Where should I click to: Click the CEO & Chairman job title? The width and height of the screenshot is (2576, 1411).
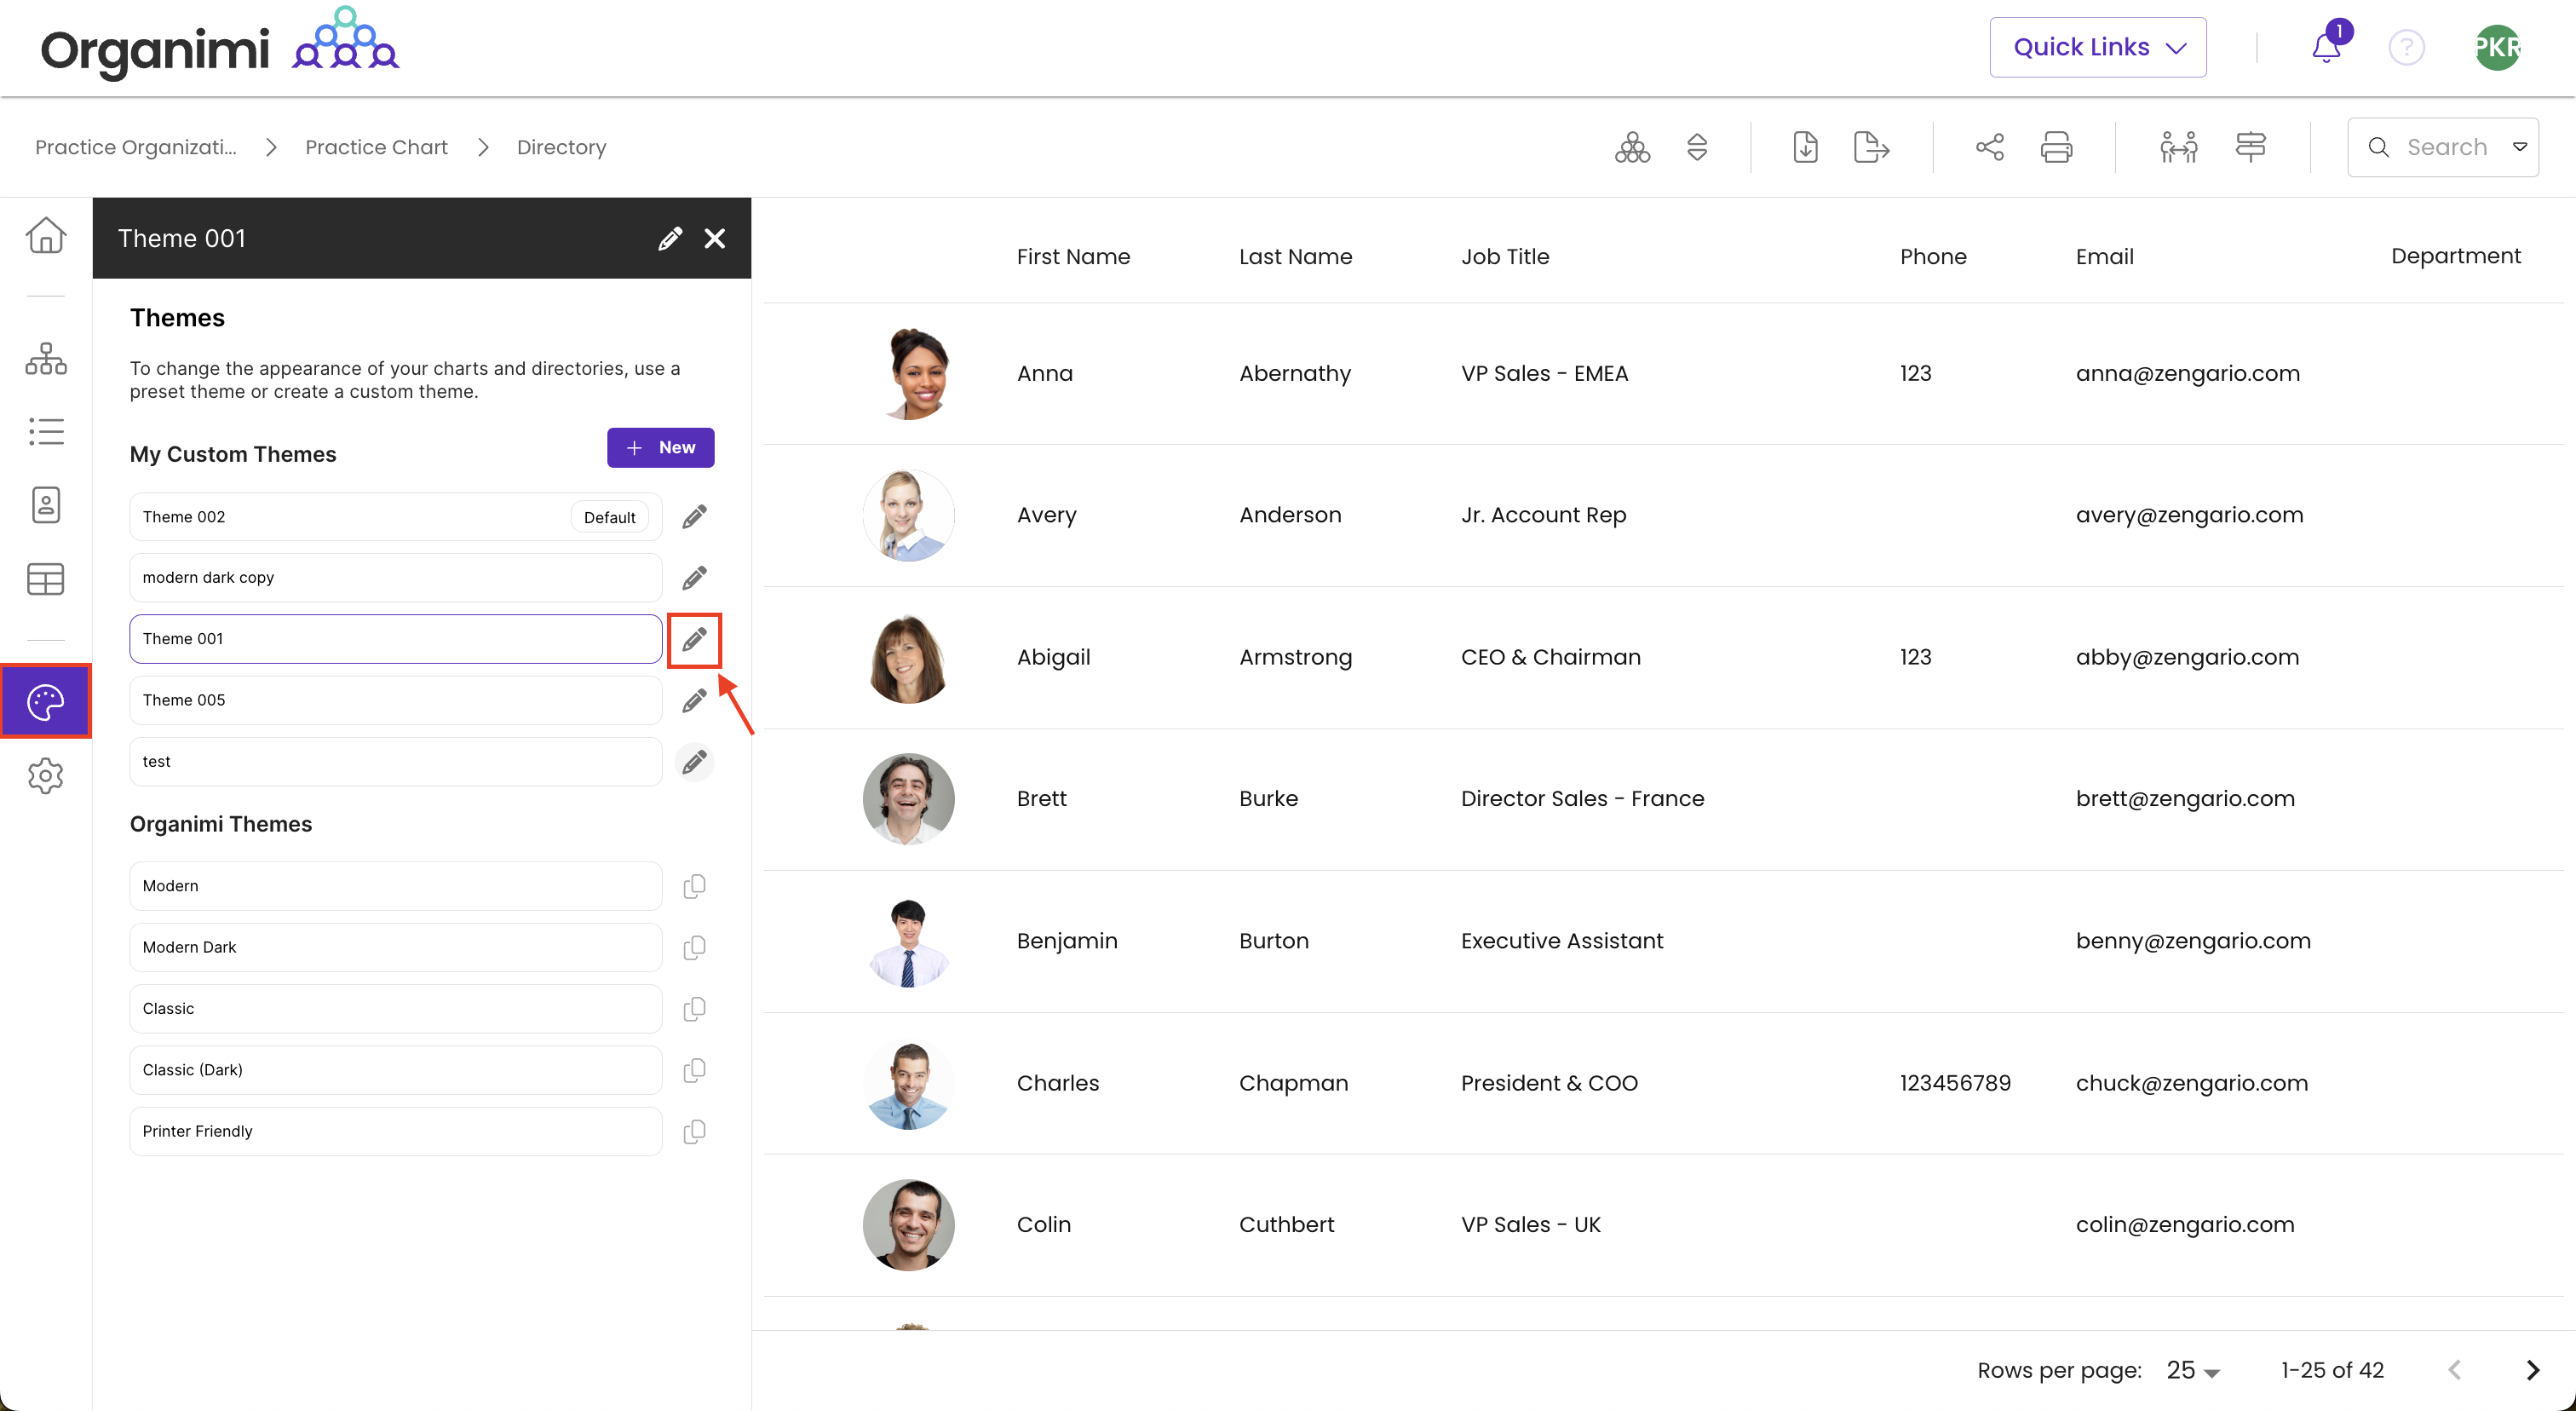click(x=1550, y=657)
